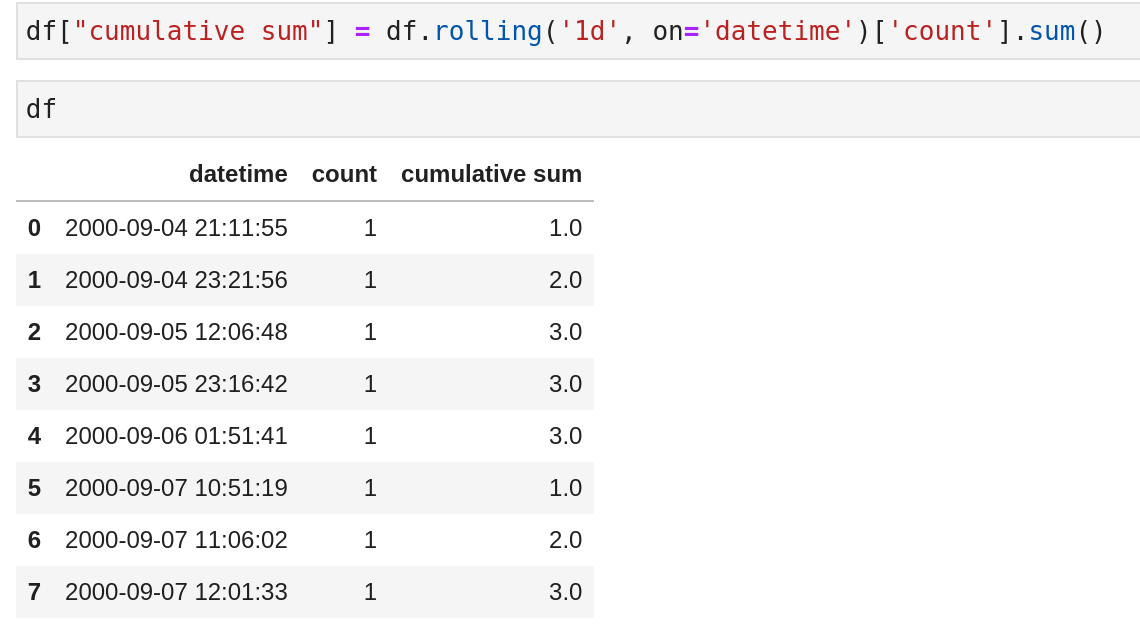Select datetime 2000-09-07 11:06:02
The width and height of the screenshot is (1140, 624).
point(177,540)
